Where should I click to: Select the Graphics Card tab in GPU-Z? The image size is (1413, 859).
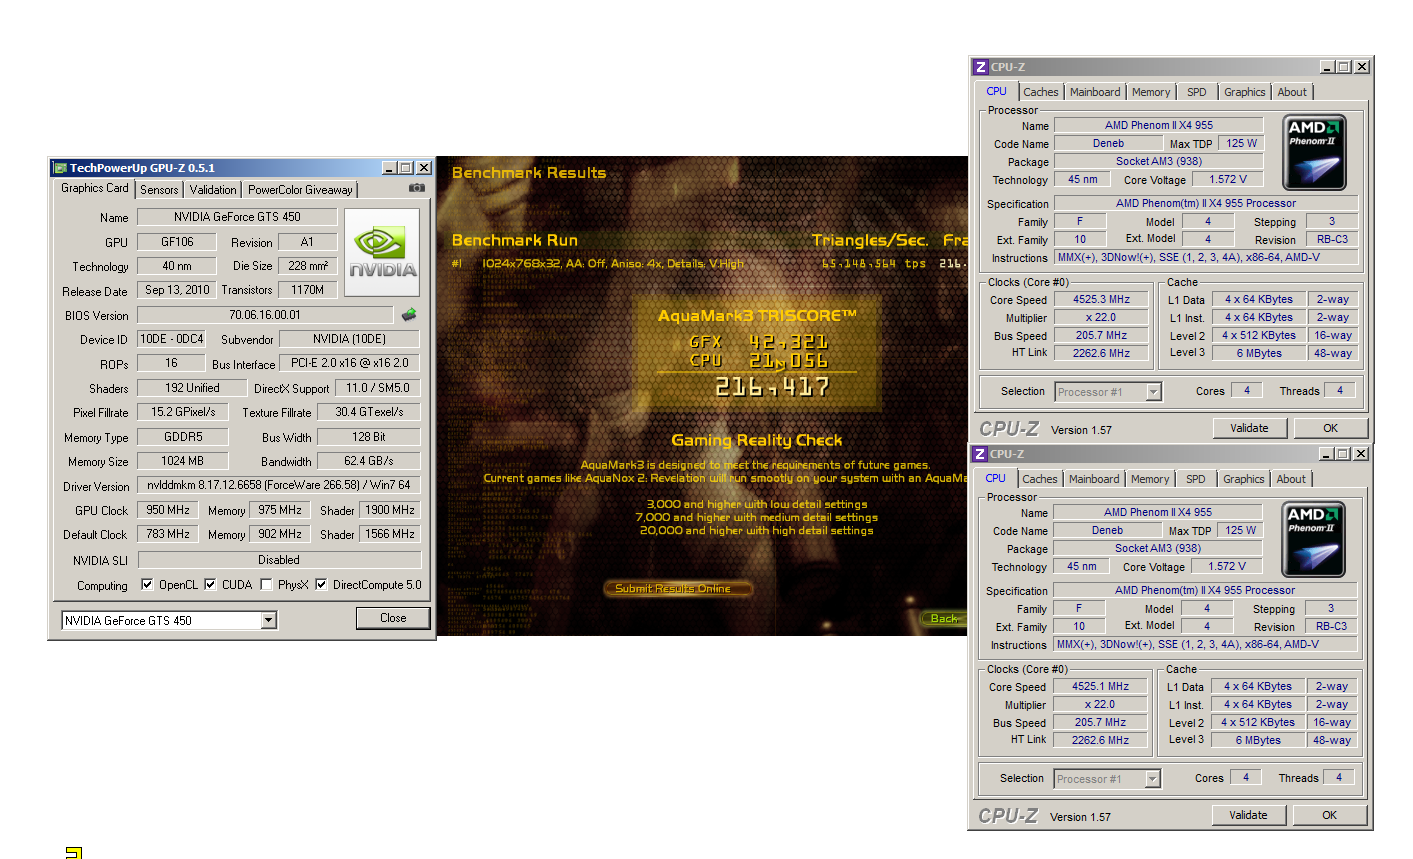tap(95, 188)
